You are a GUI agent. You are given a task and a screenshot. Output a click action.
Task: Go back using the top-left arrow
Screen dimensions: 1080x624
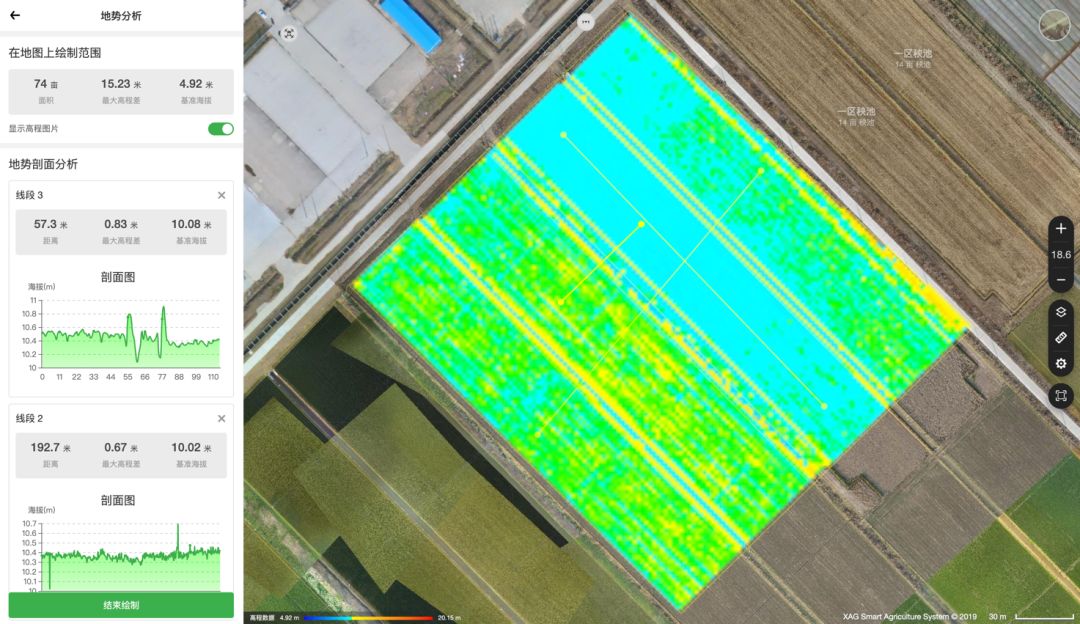(x=15, y=16)
